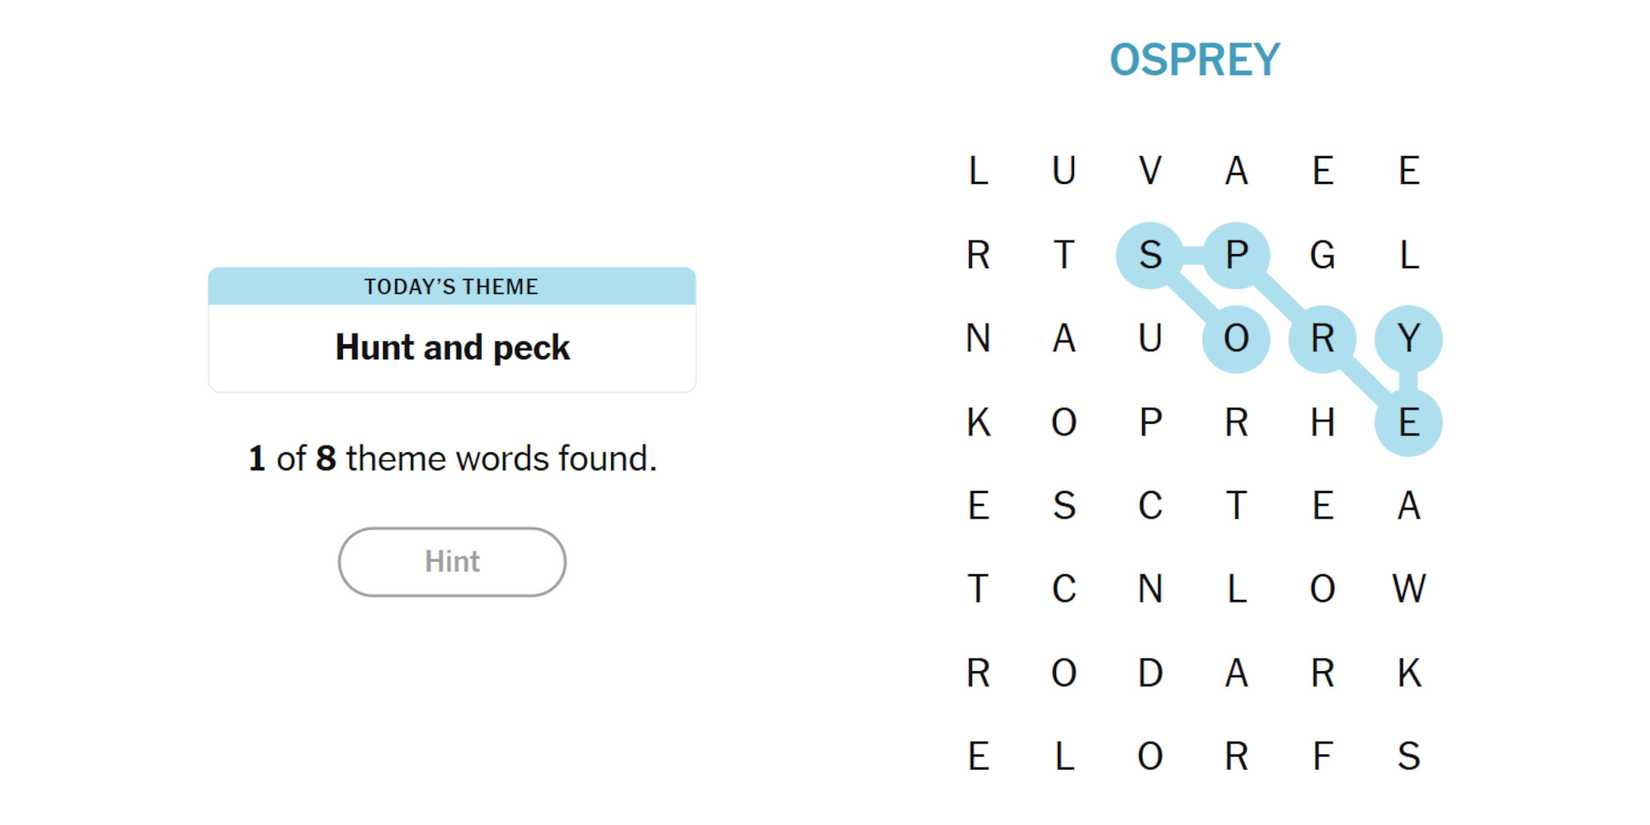The image size is (1650, 825).
Task: Select the T between R and highlighted S
Action: 1064,255
